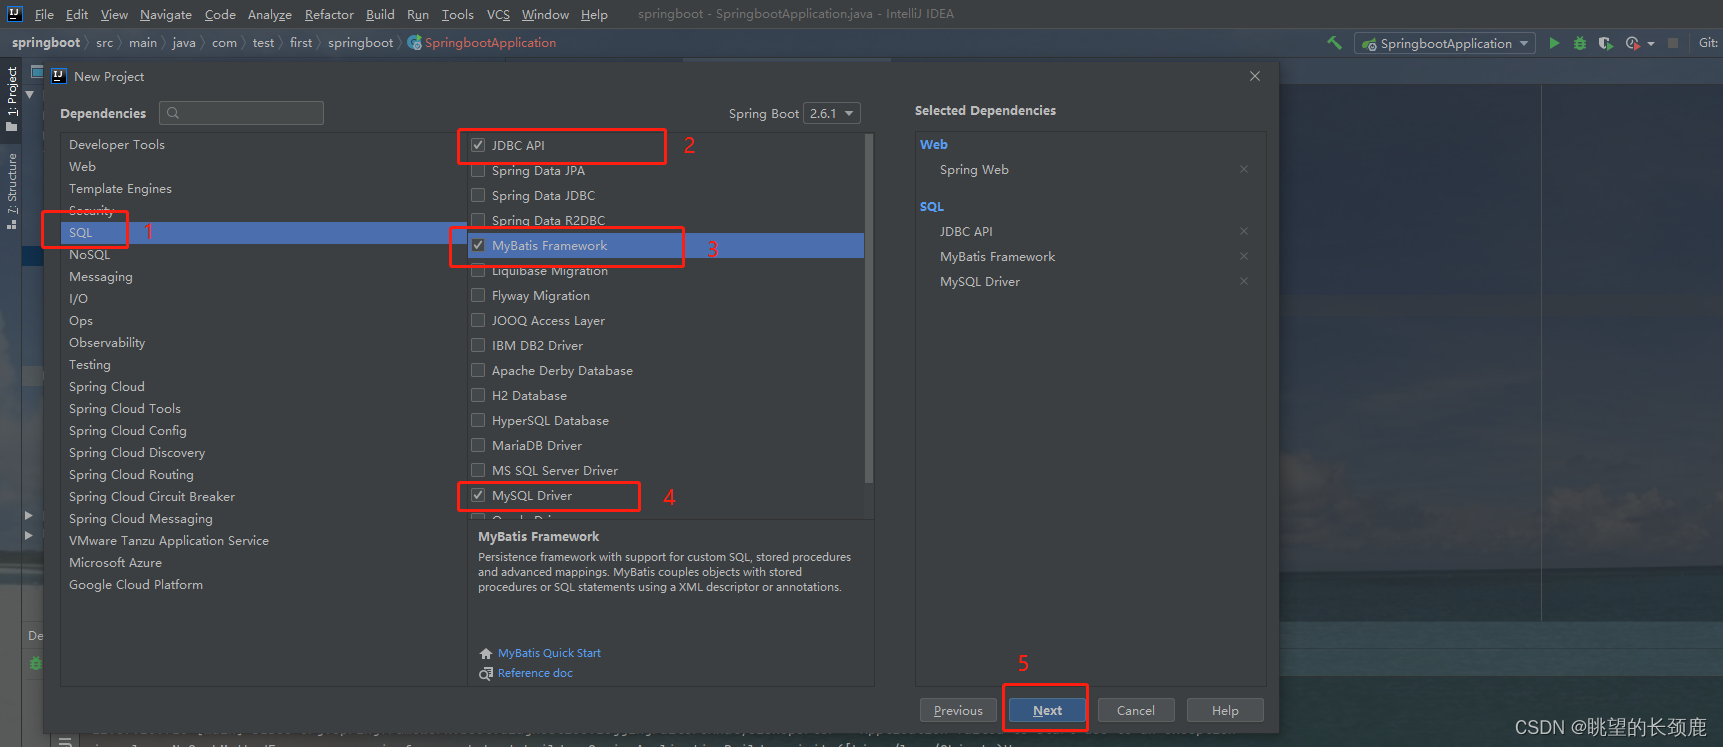The image size is (1723, 747).
Task: Select the Google Cloud Platform category
Action: [263, 584]
